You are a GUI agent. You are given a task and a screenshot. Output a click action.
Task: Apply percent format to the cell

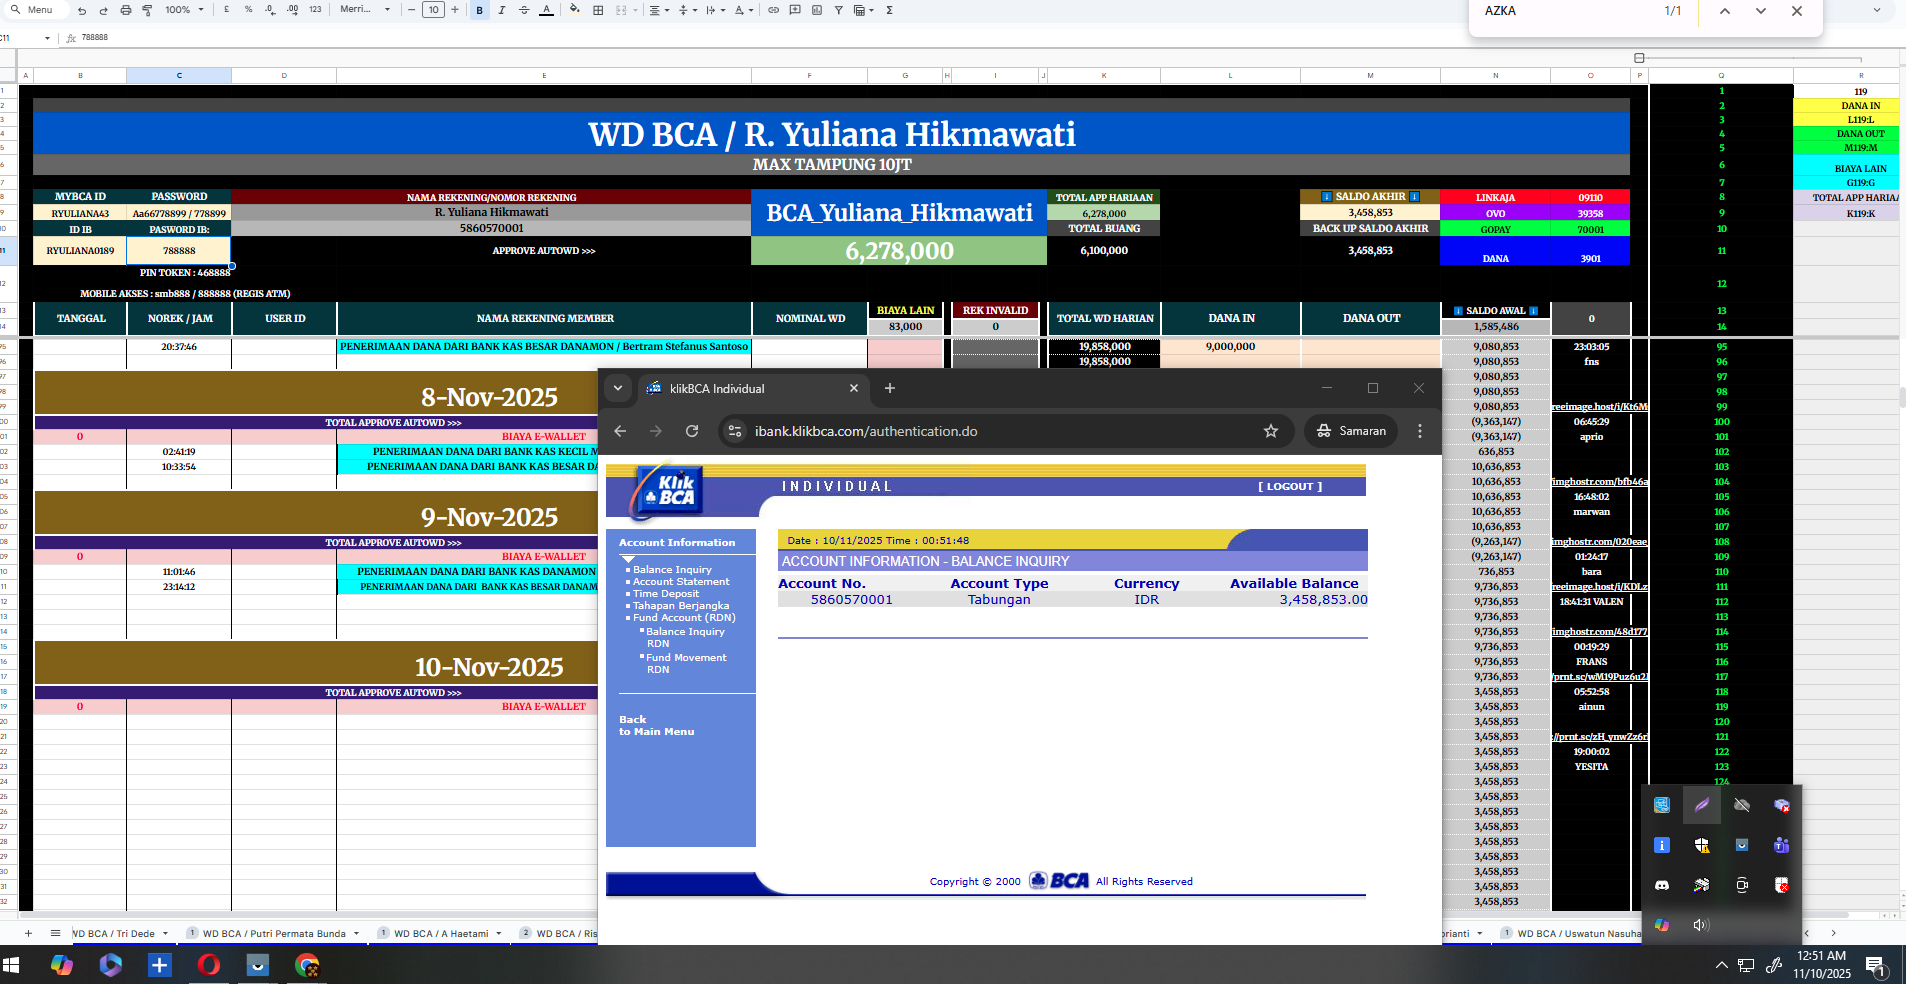click(248, 10)
